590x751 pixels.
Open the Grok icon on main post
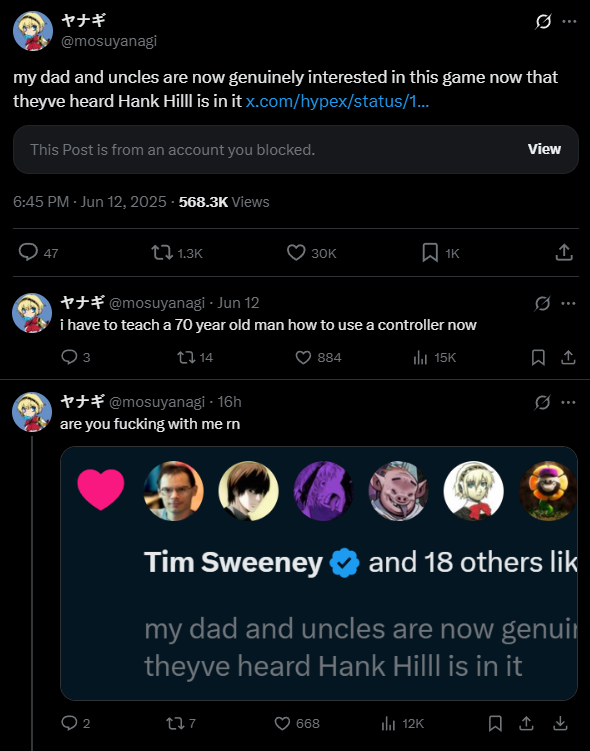(543, 22)
